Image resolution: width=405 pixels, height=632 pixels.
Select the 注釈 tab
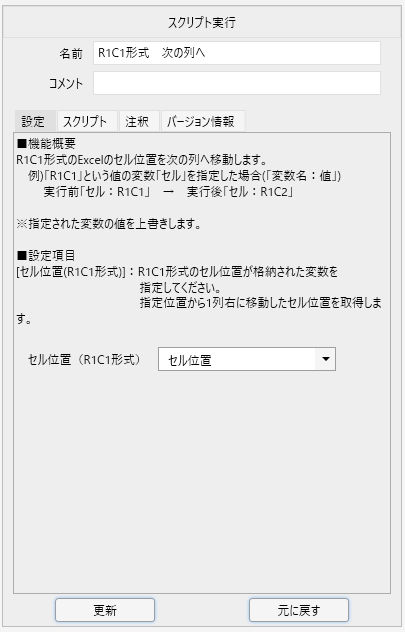(139, 121)
